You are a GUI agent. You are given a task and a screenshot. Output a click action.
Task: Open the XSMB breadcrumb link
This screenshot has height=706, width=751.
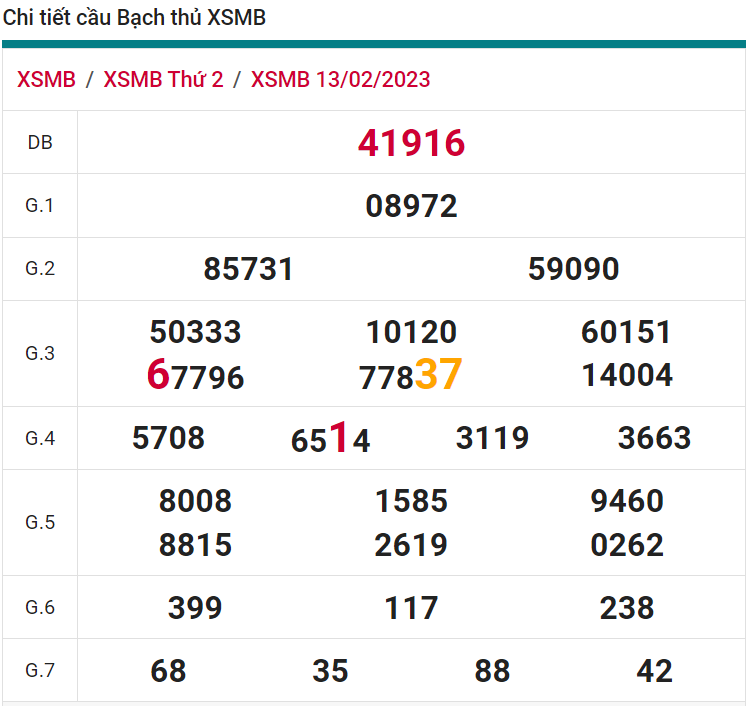click(x=46, y=80)
